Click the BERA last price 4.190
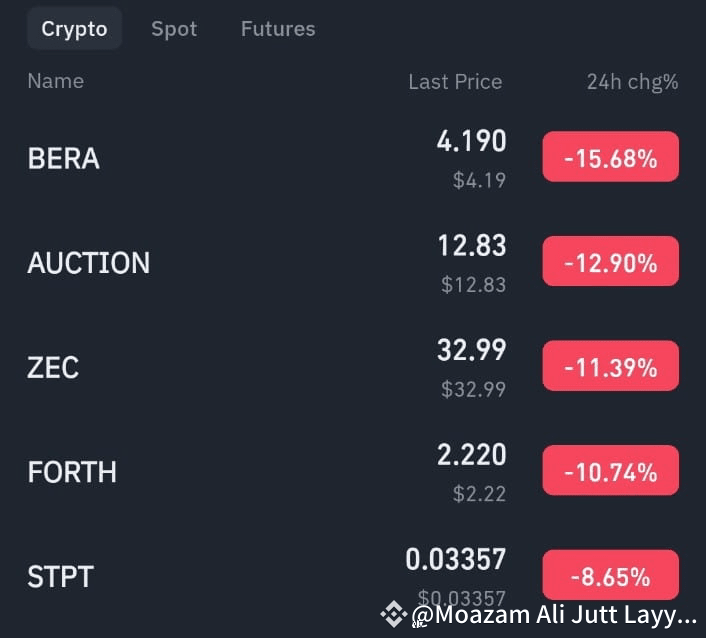This screenshot has width=706, height=638. [471, 141]
